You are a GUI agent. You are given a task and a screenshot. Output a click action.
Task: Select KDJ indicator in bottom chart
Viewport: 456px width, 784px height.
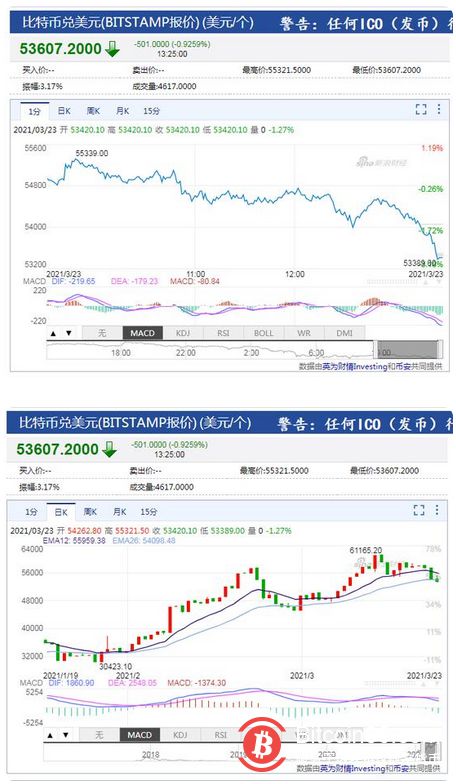pyautogui.click(x=180, y=735)
